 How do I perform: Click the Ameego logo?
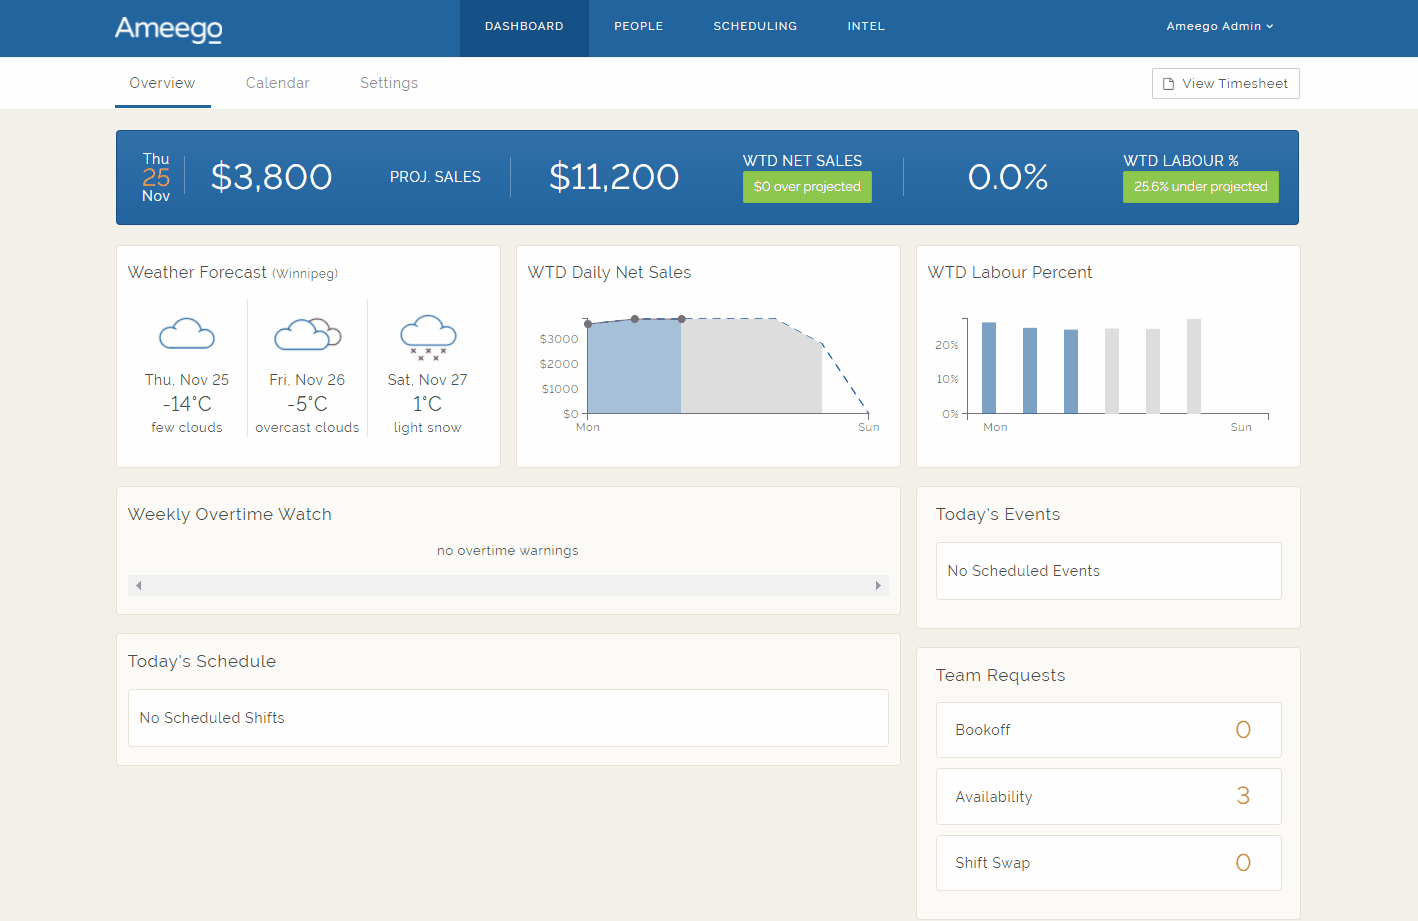pyautogui.click(x=168, y=29)
